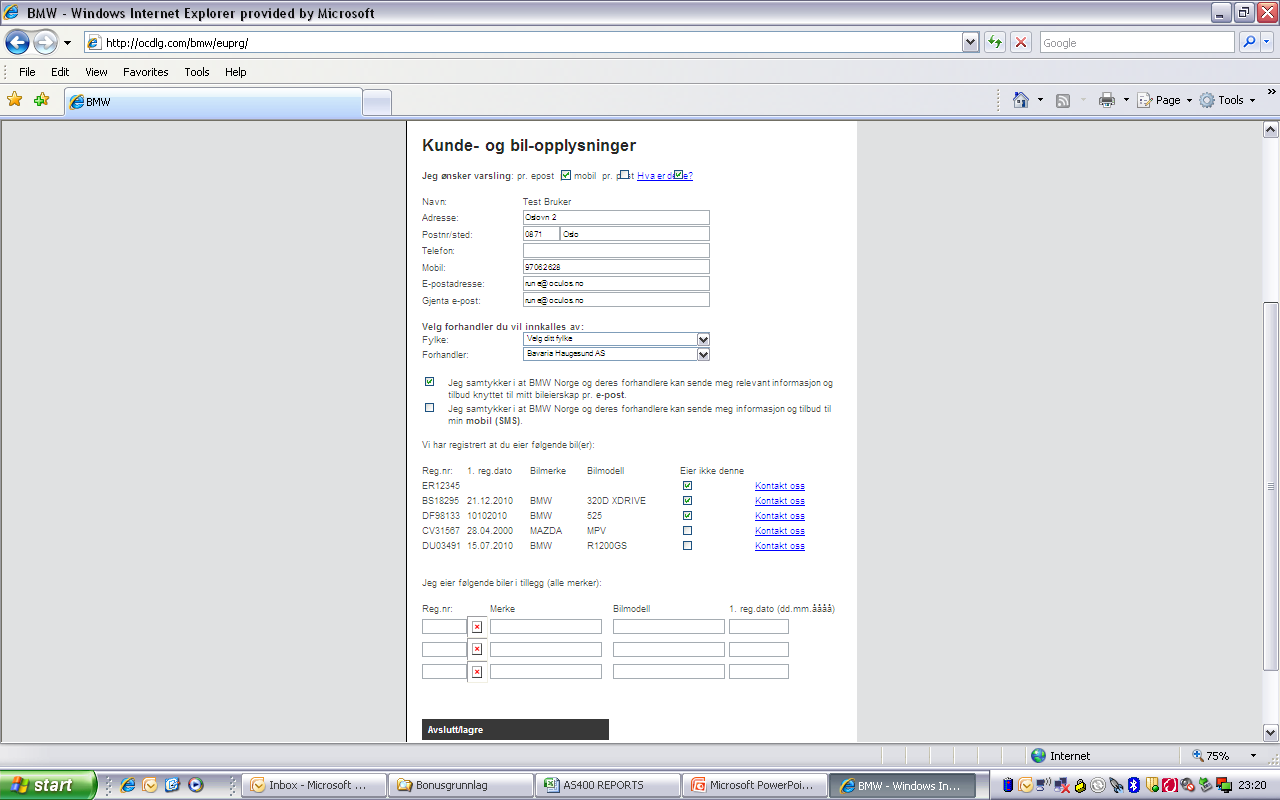
Task: Expand Print button dropdown arrow
Action: click(1126, 100)
